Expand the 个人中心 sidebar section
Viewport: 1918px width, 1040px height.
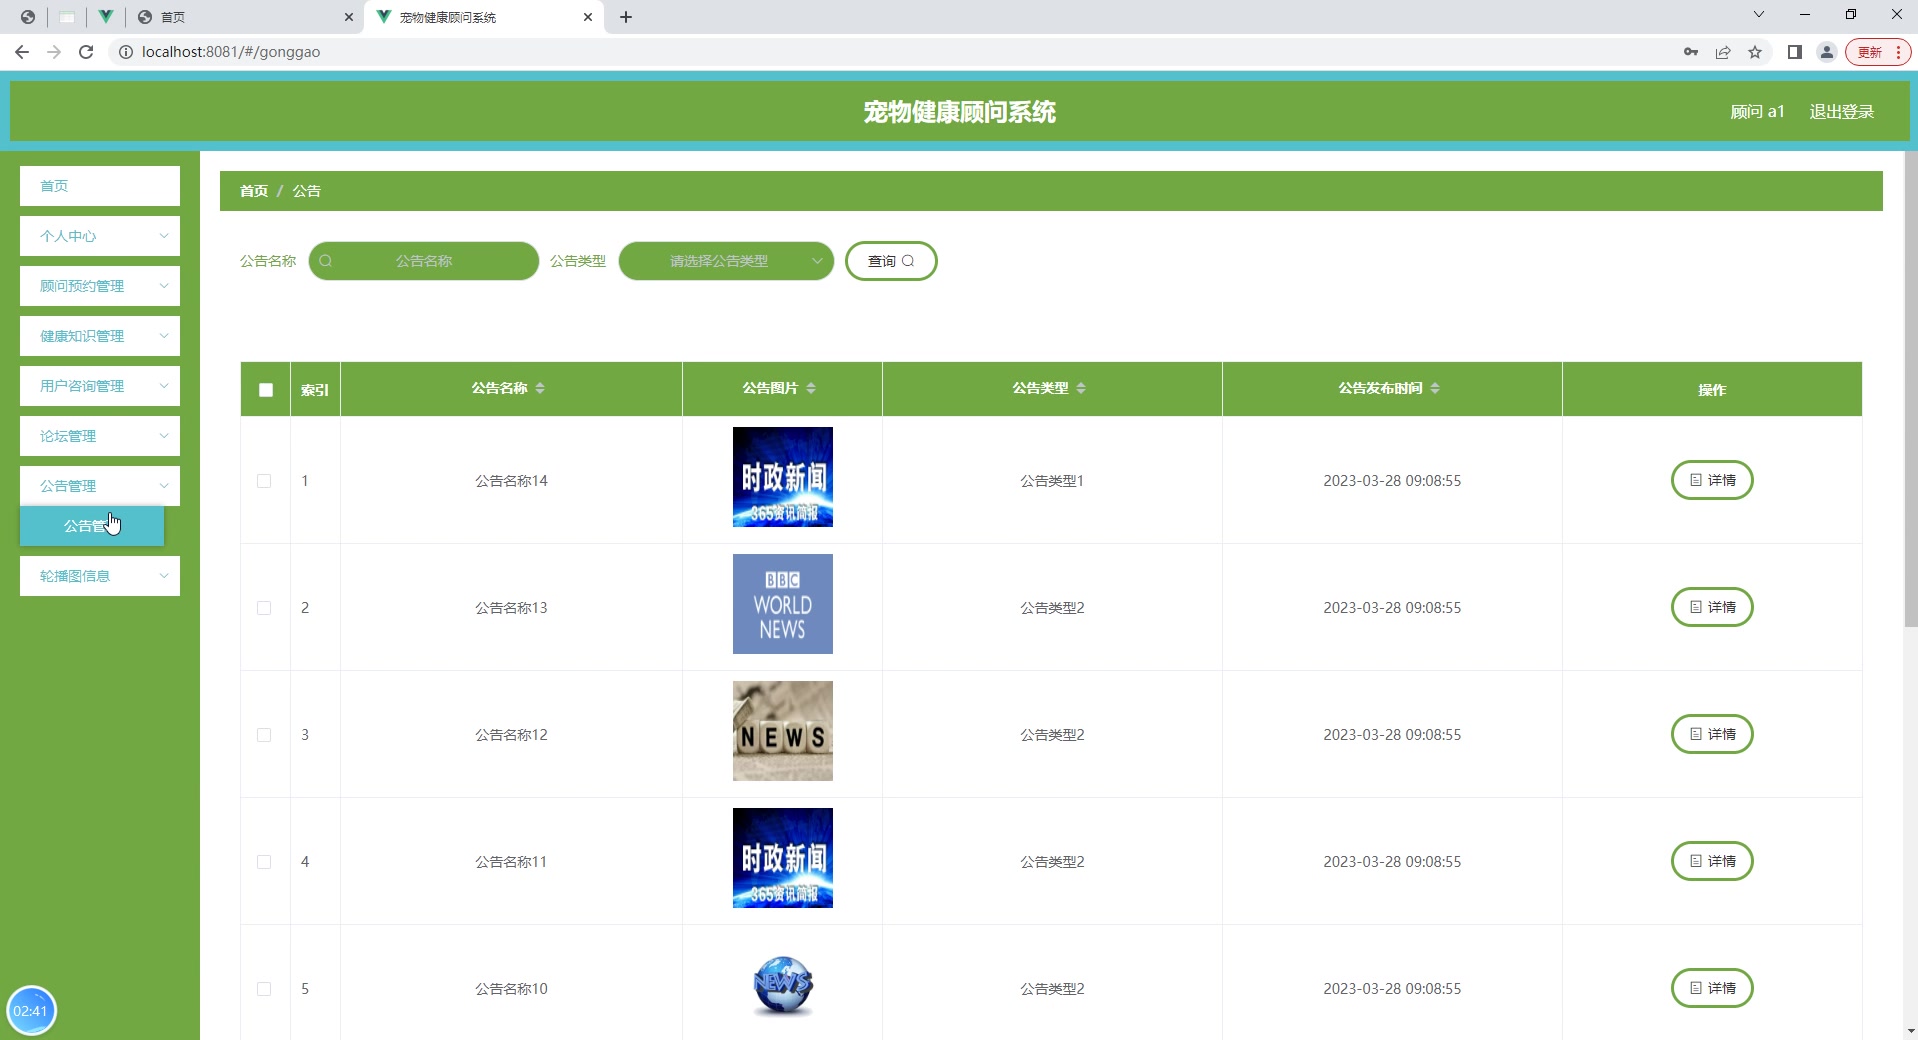[99, 236]
